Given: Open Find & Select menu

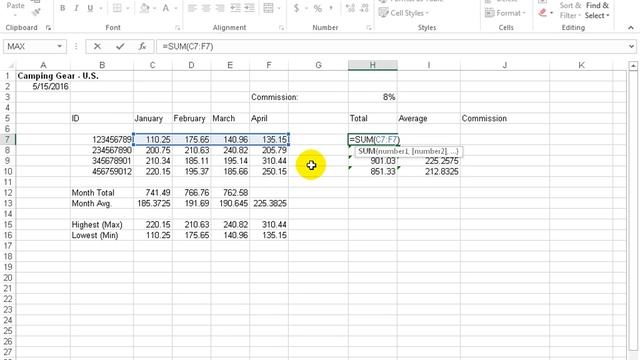Looking at the screenshot, I should pos(597,11).
